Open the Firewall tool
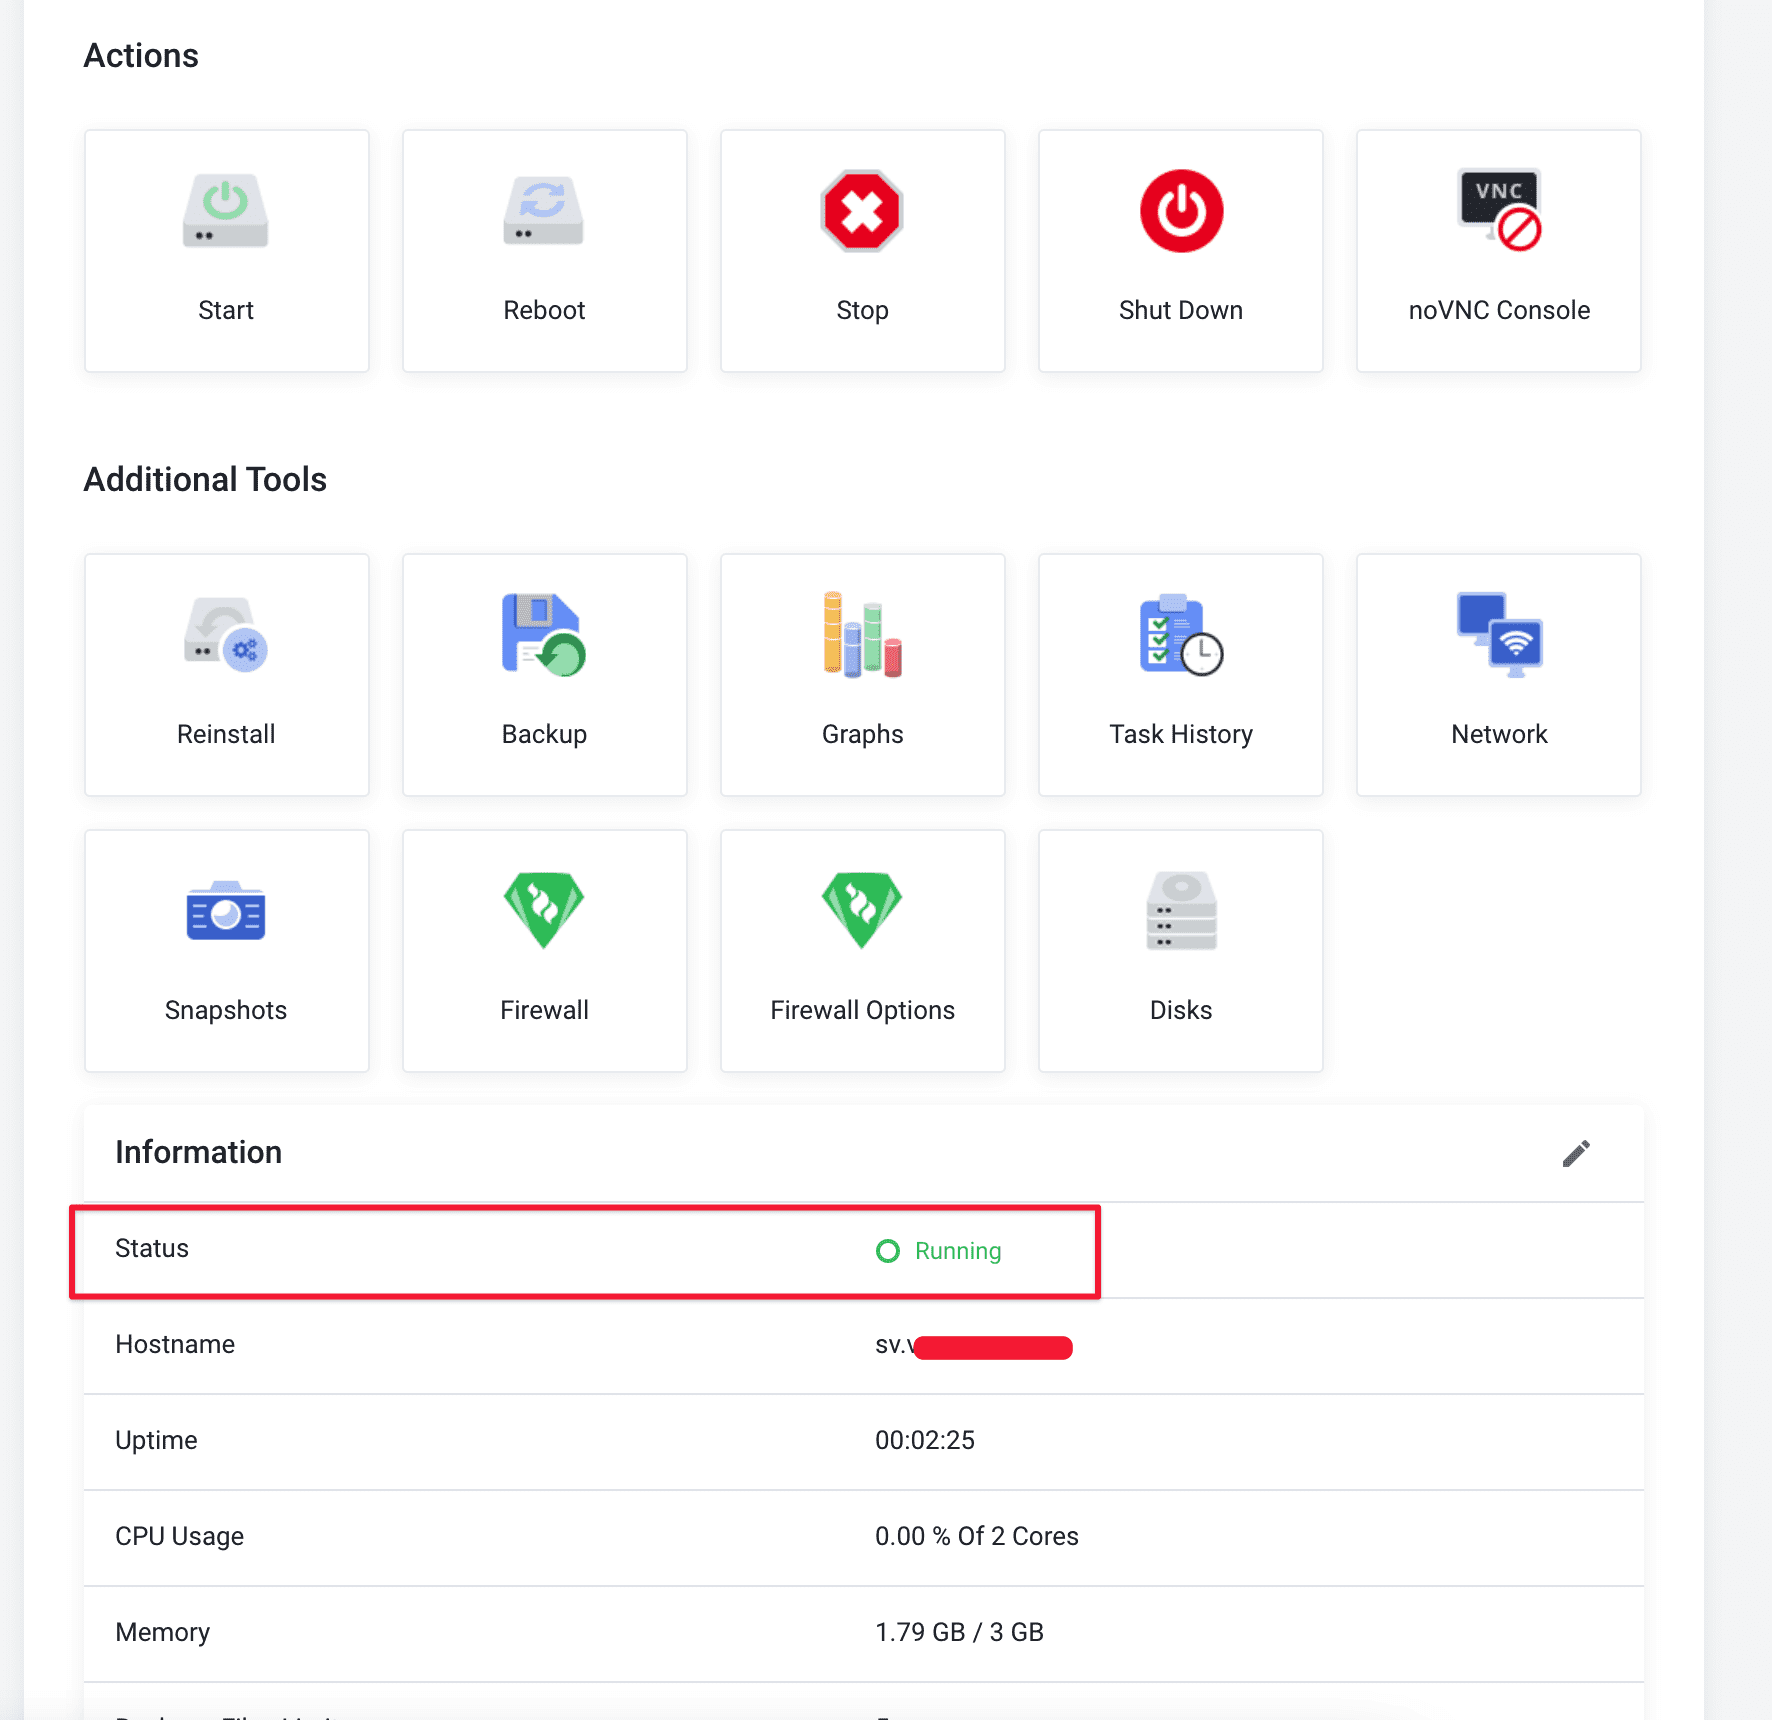This screenshot has width=1772, height=1720. pyautogui.click(x=544, y=950)
